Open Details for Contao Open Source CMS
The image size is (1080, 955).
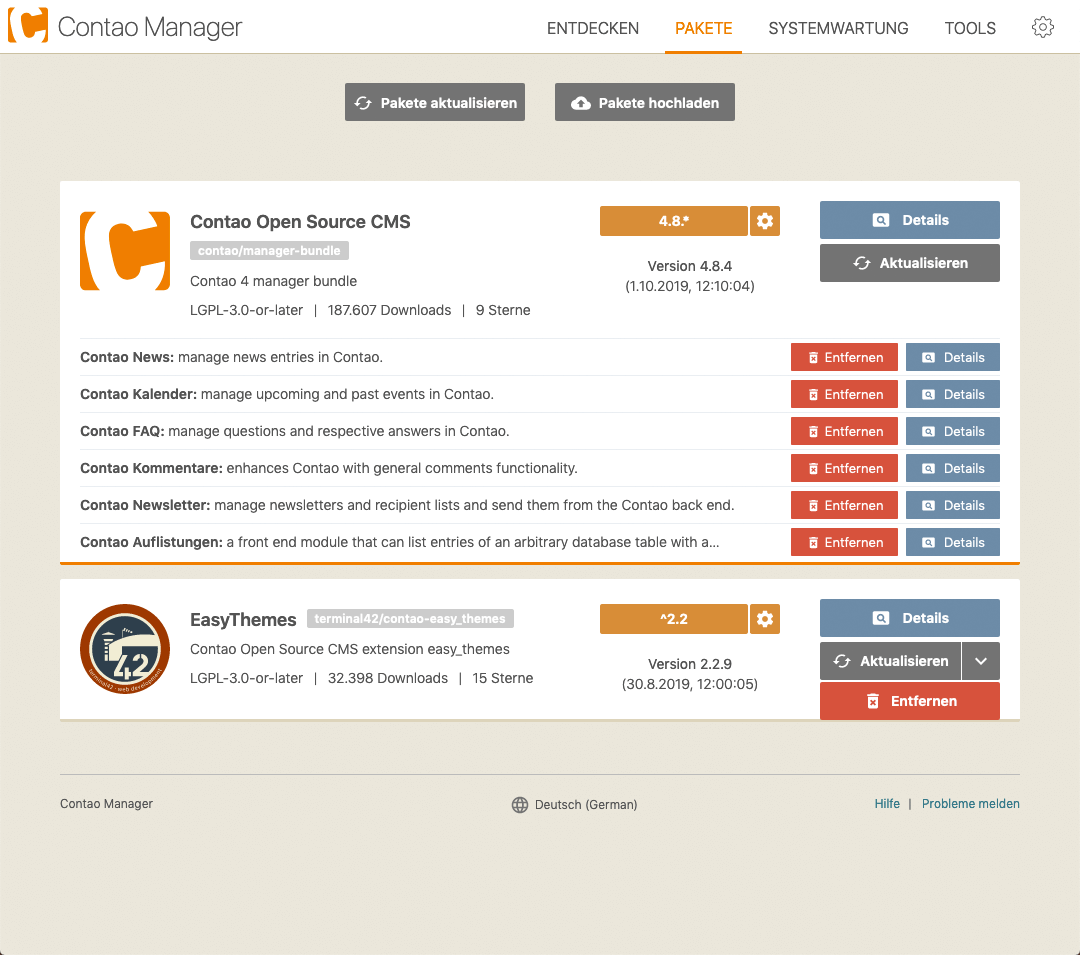coord(909,220)
